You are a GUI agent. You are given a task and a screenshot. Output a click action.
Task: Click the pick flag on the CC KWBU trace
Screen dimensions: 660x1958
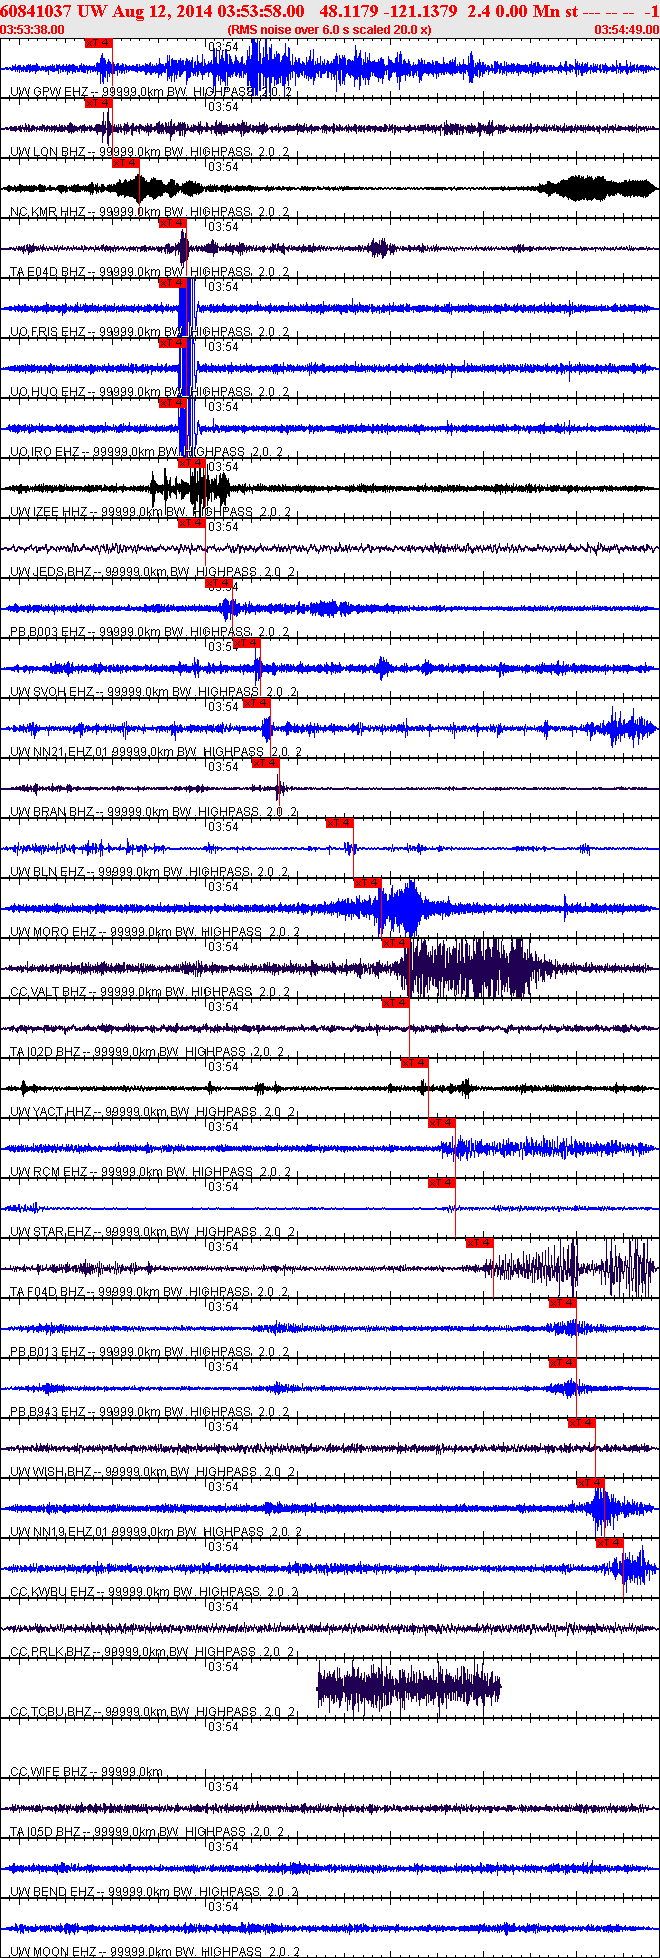[x=610, y=1543]
